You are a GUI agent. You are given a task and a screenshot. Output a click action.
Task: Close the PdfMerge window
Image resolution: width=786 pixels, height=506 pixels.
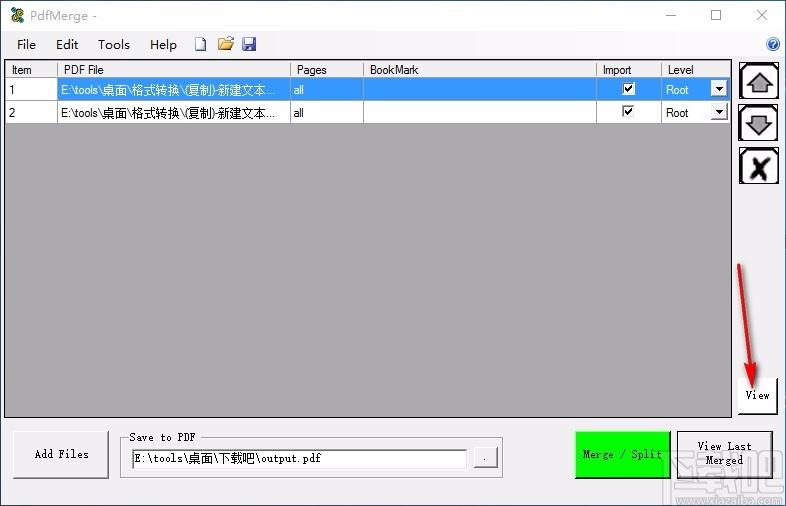tap(761, 16)
